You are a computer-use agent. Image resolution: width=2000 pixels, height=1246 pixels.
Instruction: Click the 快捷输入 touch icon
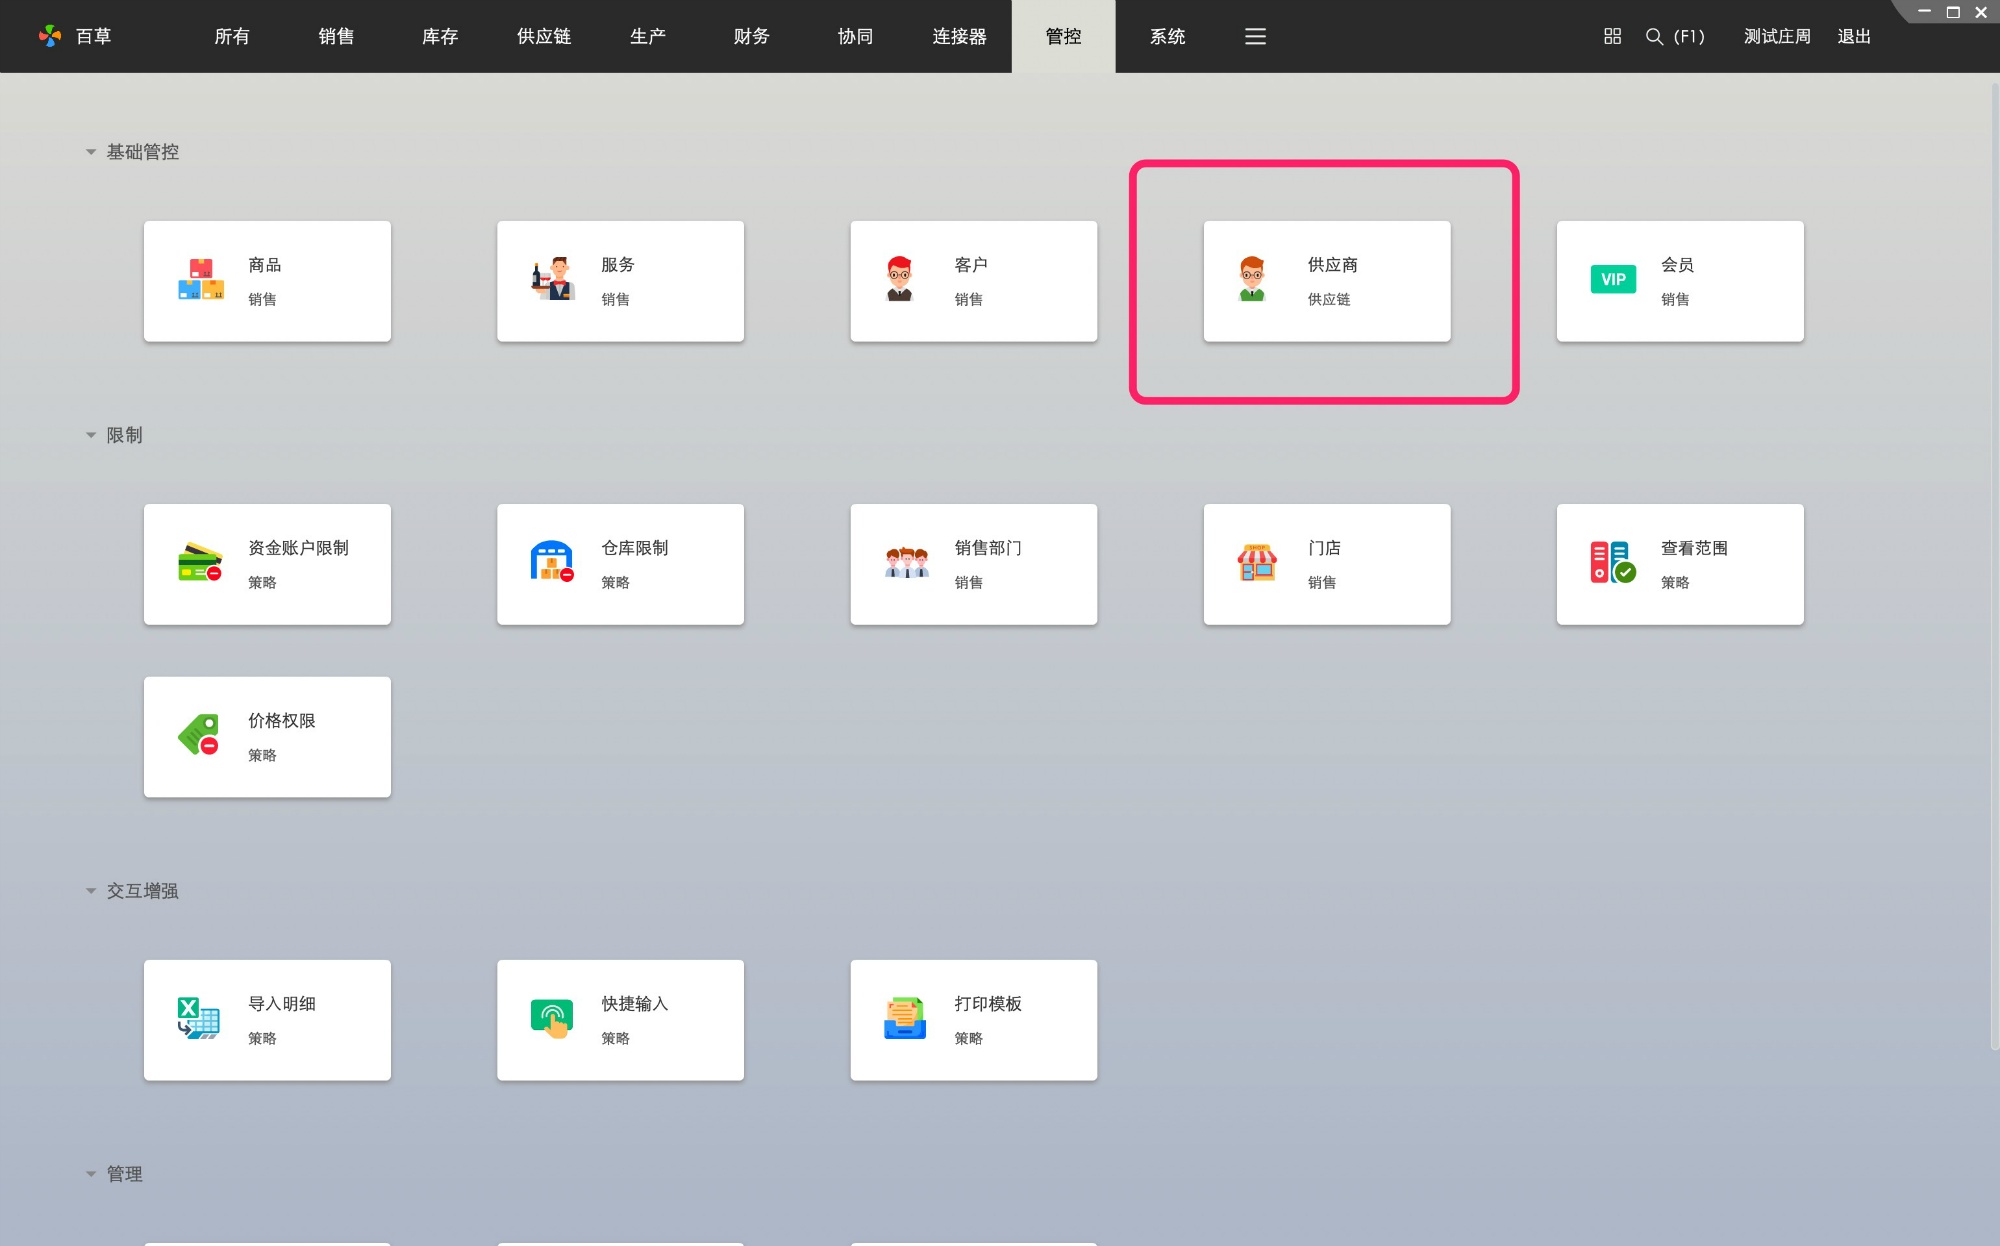tap(552, 1019)
